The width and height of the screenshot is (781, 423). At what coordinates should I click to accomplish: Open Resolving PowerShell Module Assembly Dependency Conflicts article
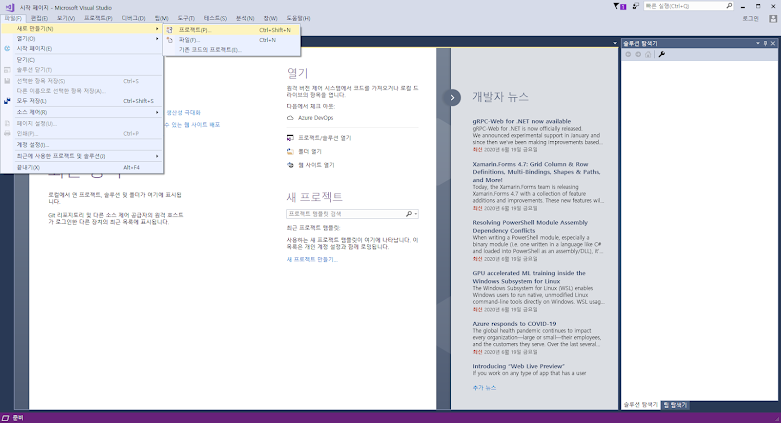click(x=530, y=227)
